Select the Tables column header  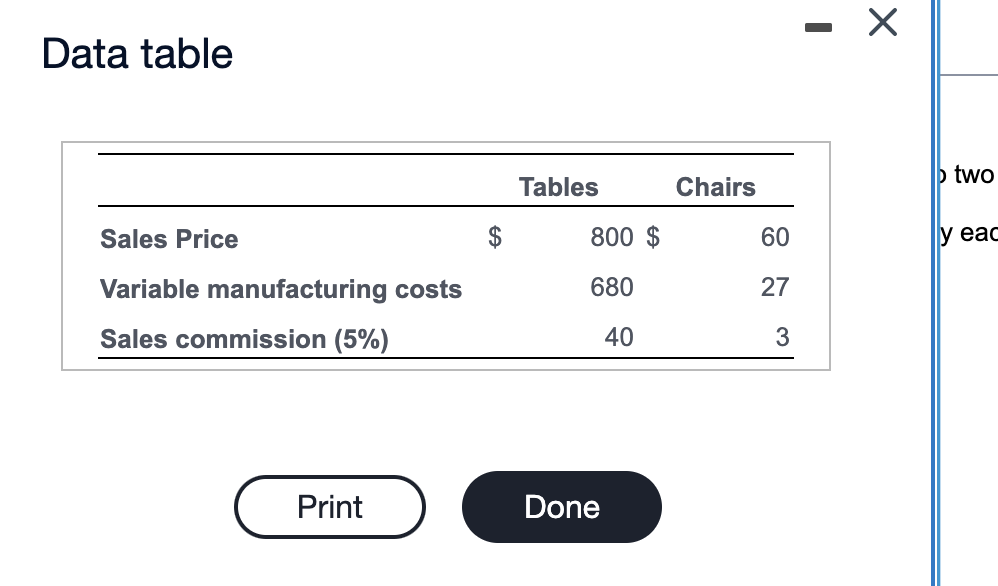tap(558, 187)
